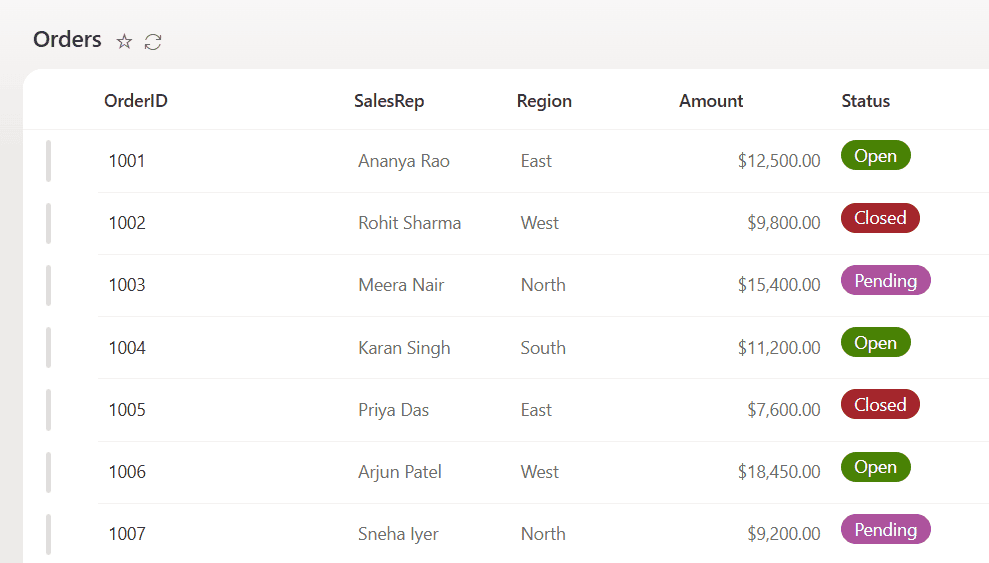The width and height of the screenshot is (989, 563).
Task: Click sales rep Karan Singh
Action: pyautogui.click(x=404, y=348)
